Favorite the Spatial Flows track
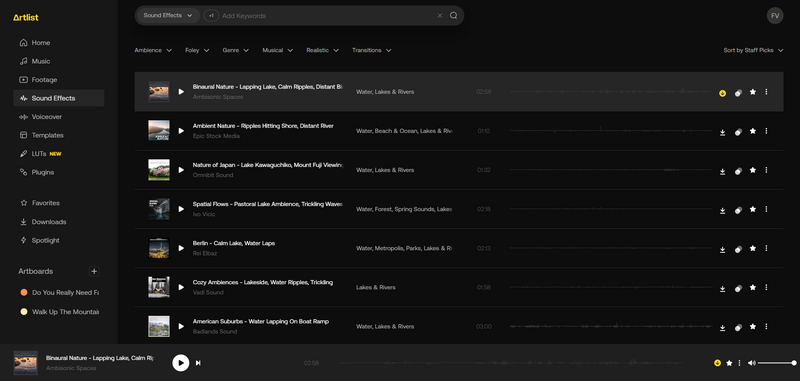 pyautogui.click(x=753, y=209)
